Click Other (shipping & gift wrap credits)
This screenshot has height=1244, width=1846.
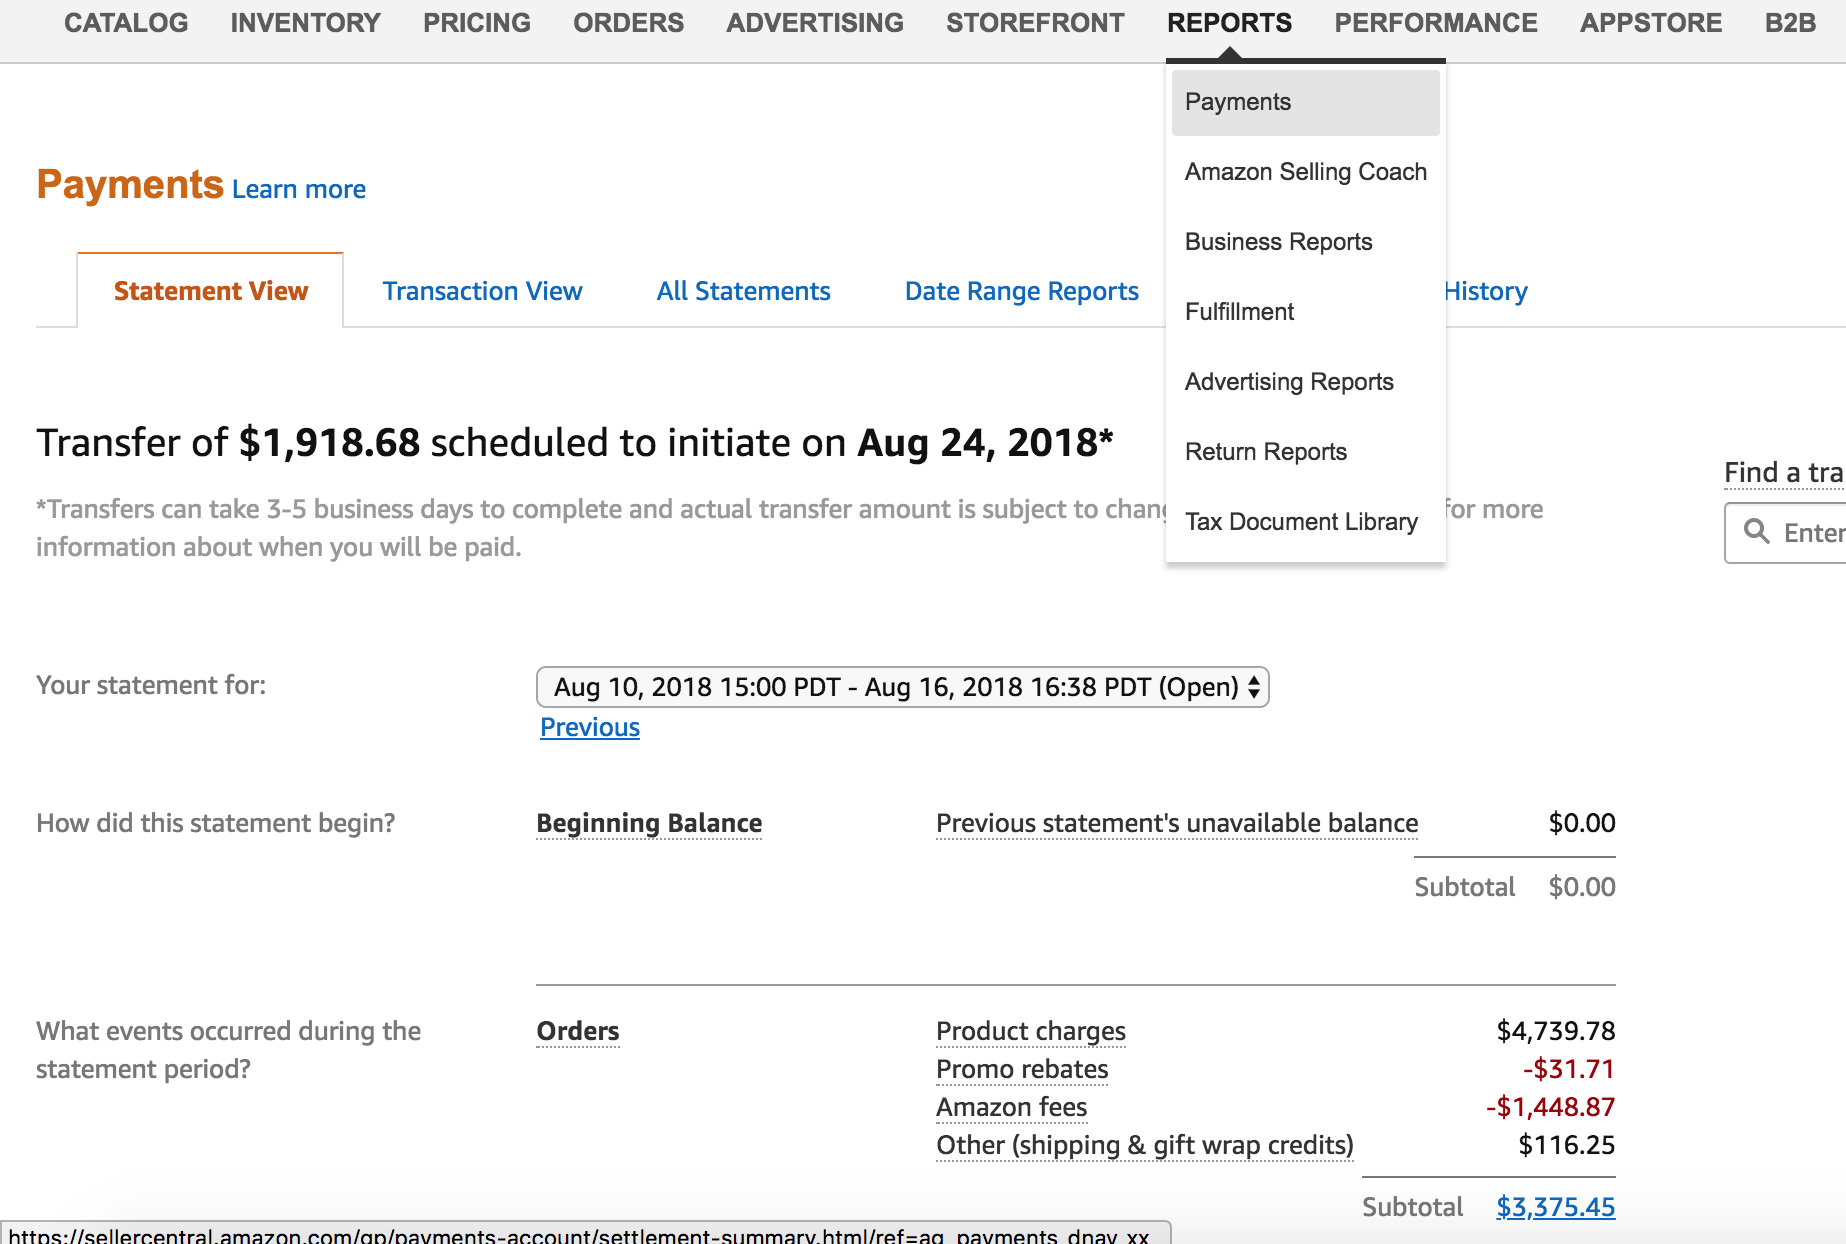click(x=1145, y=1145)
